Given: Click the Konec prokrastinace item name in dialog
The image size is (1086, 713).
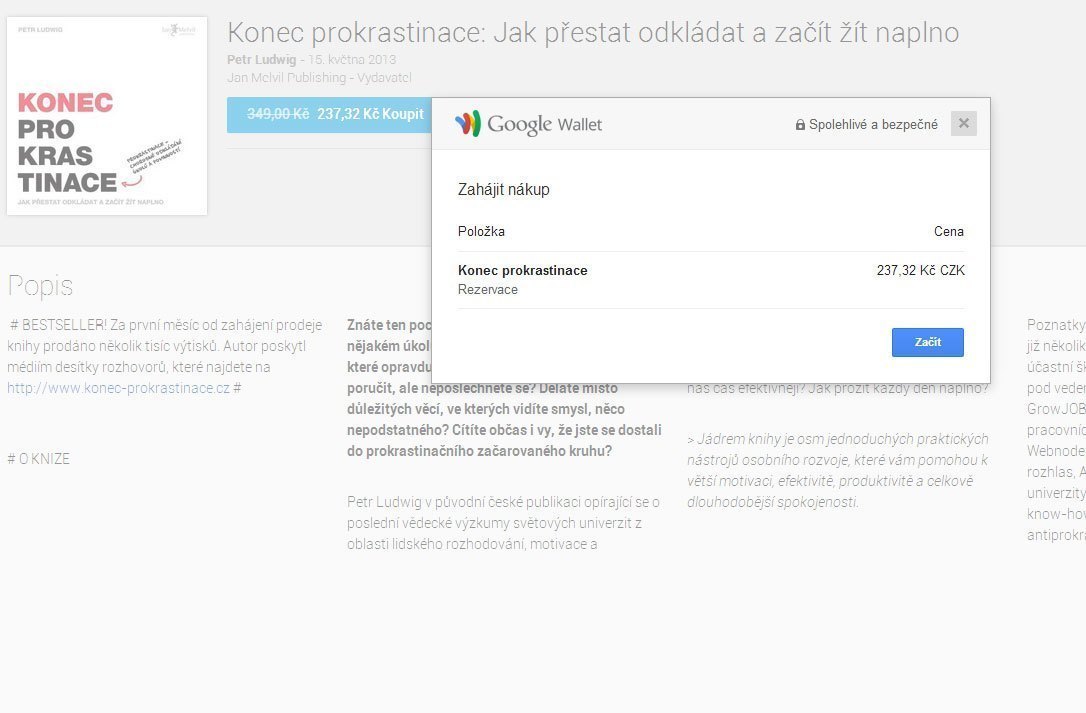Looking at the screenshot, I should (x=523, y=270).
